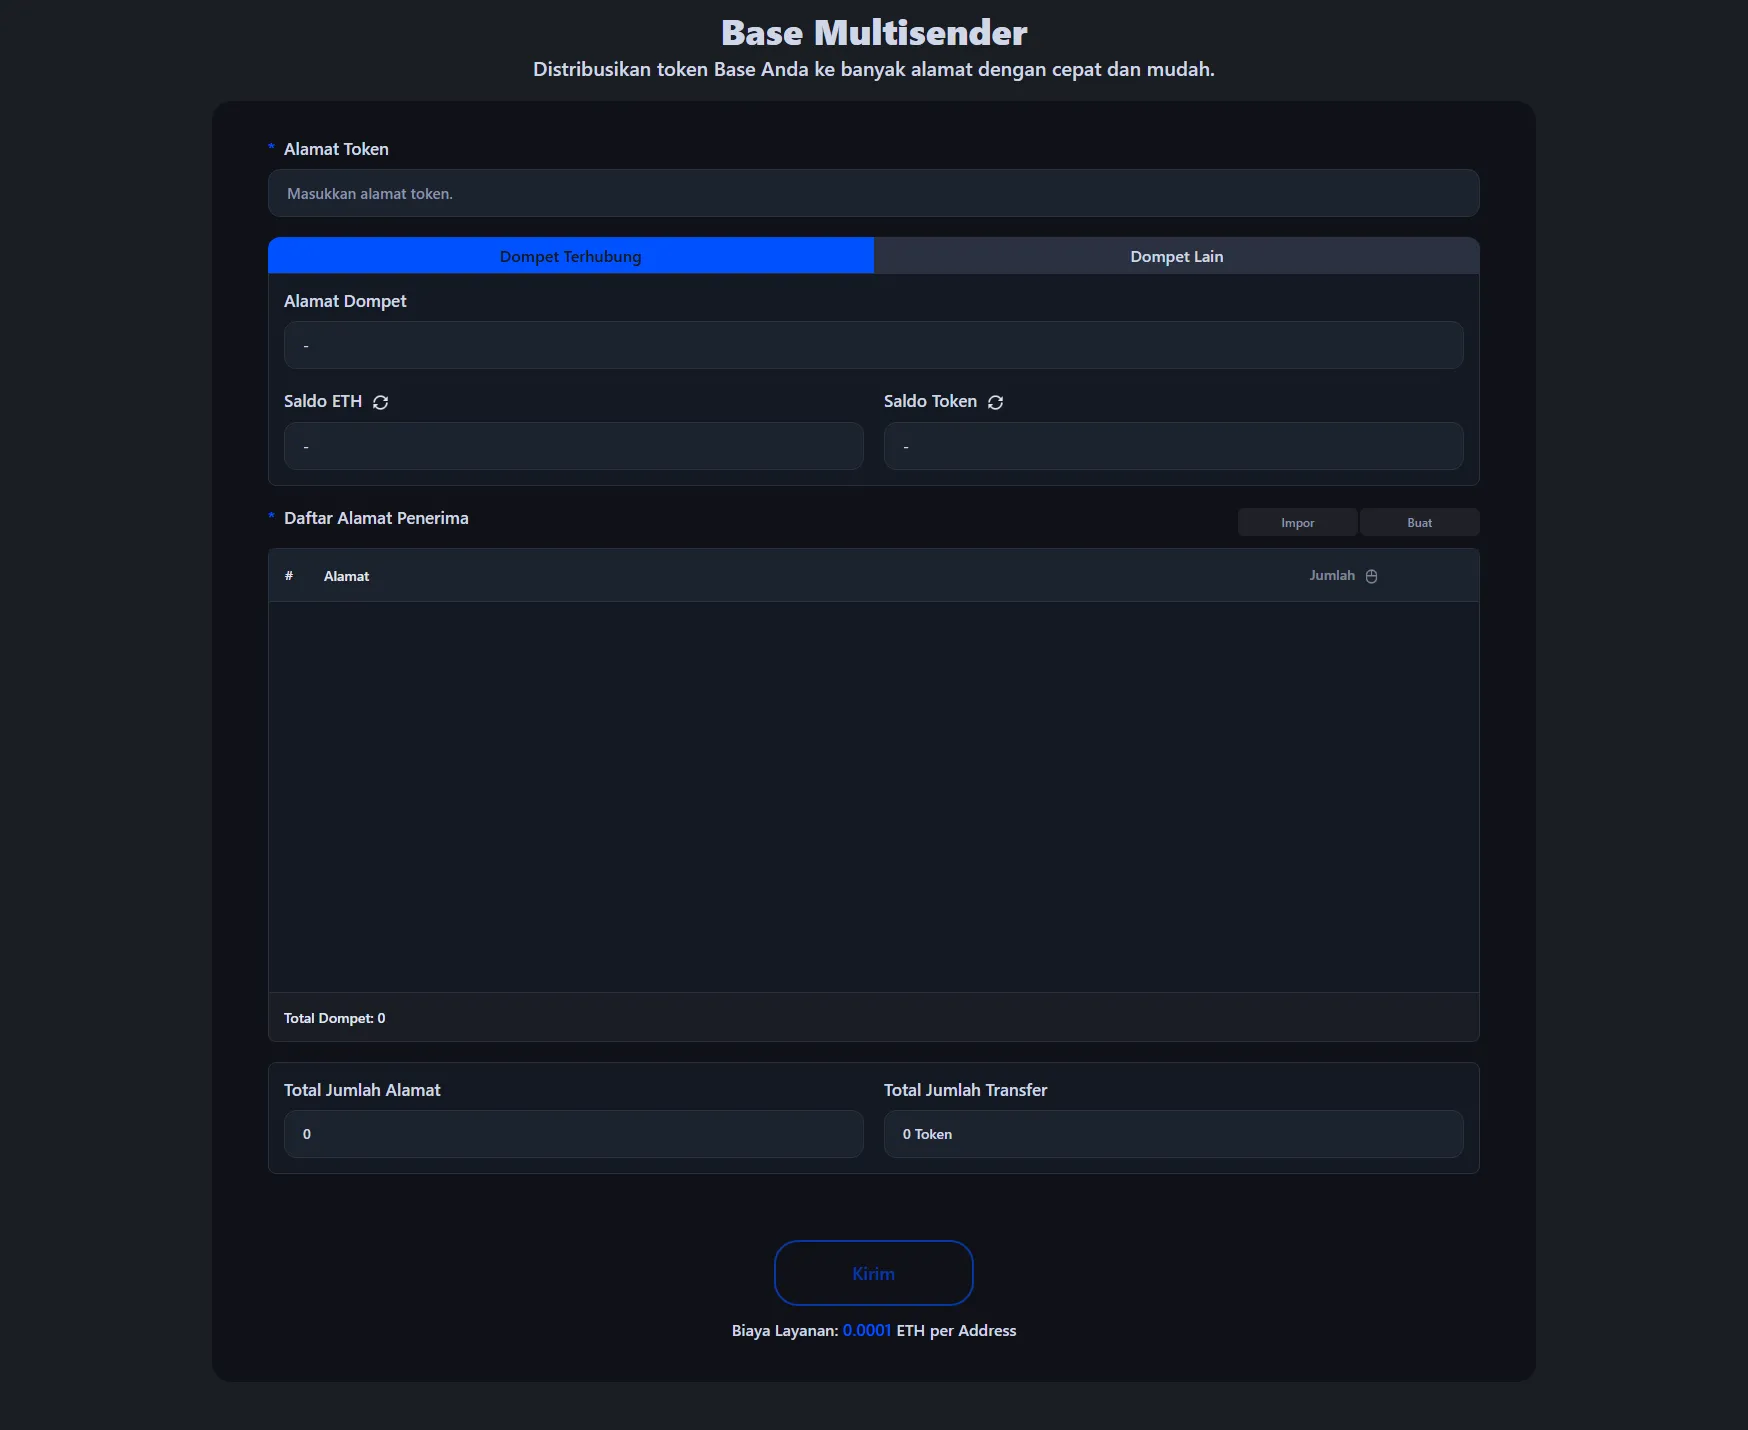The height and width of the screenshot is (1430, 1748).
Task: Click the Alamat Dompet field
Action: [873, 345]
